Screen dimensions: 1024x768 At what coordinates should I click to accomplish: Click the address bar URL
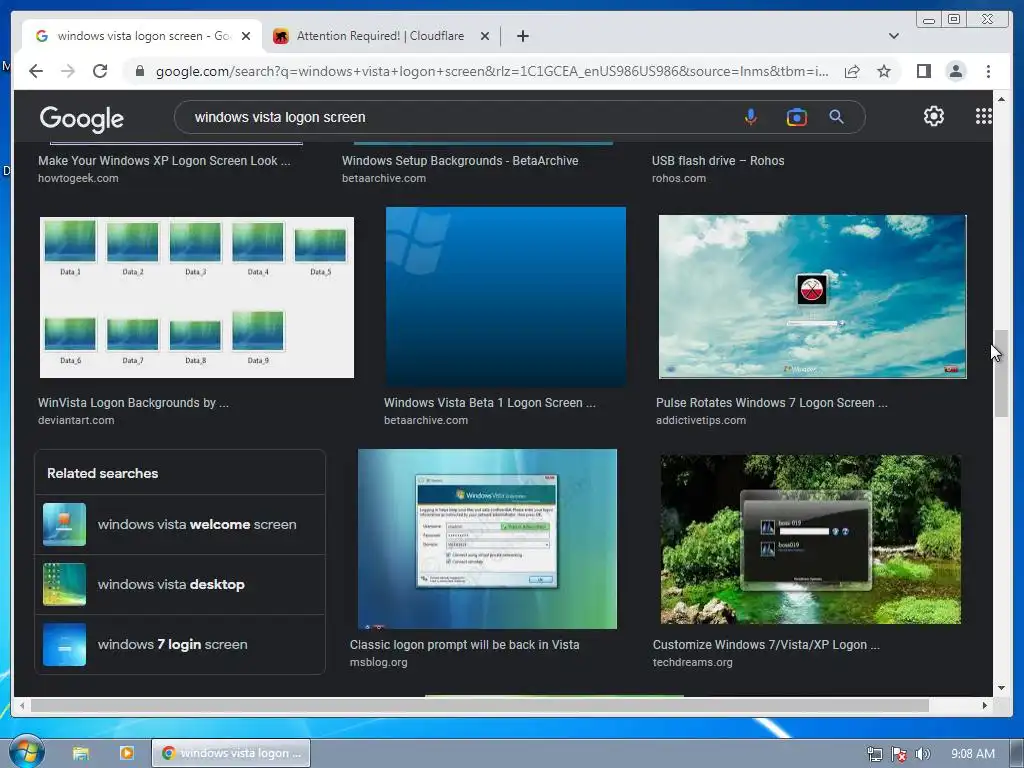coord(492,71)
